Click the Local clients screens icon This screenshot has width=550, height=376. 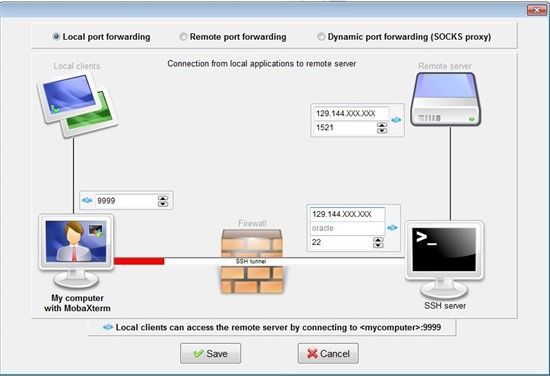(x=78, y=104)
